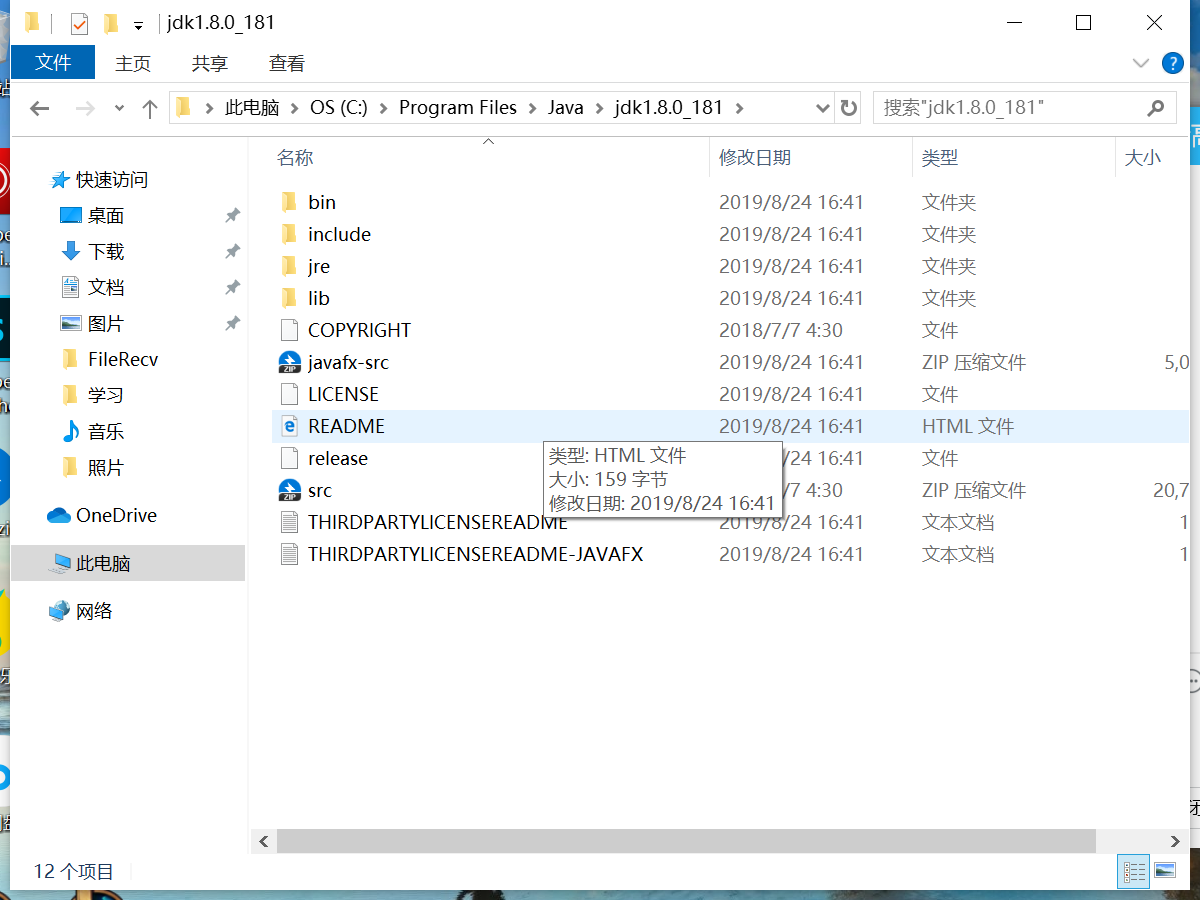Select 照片 folder in navigation pane
Image resolution: width=1200 pixels, height=900 pixels.
click(x=106, y=467)
